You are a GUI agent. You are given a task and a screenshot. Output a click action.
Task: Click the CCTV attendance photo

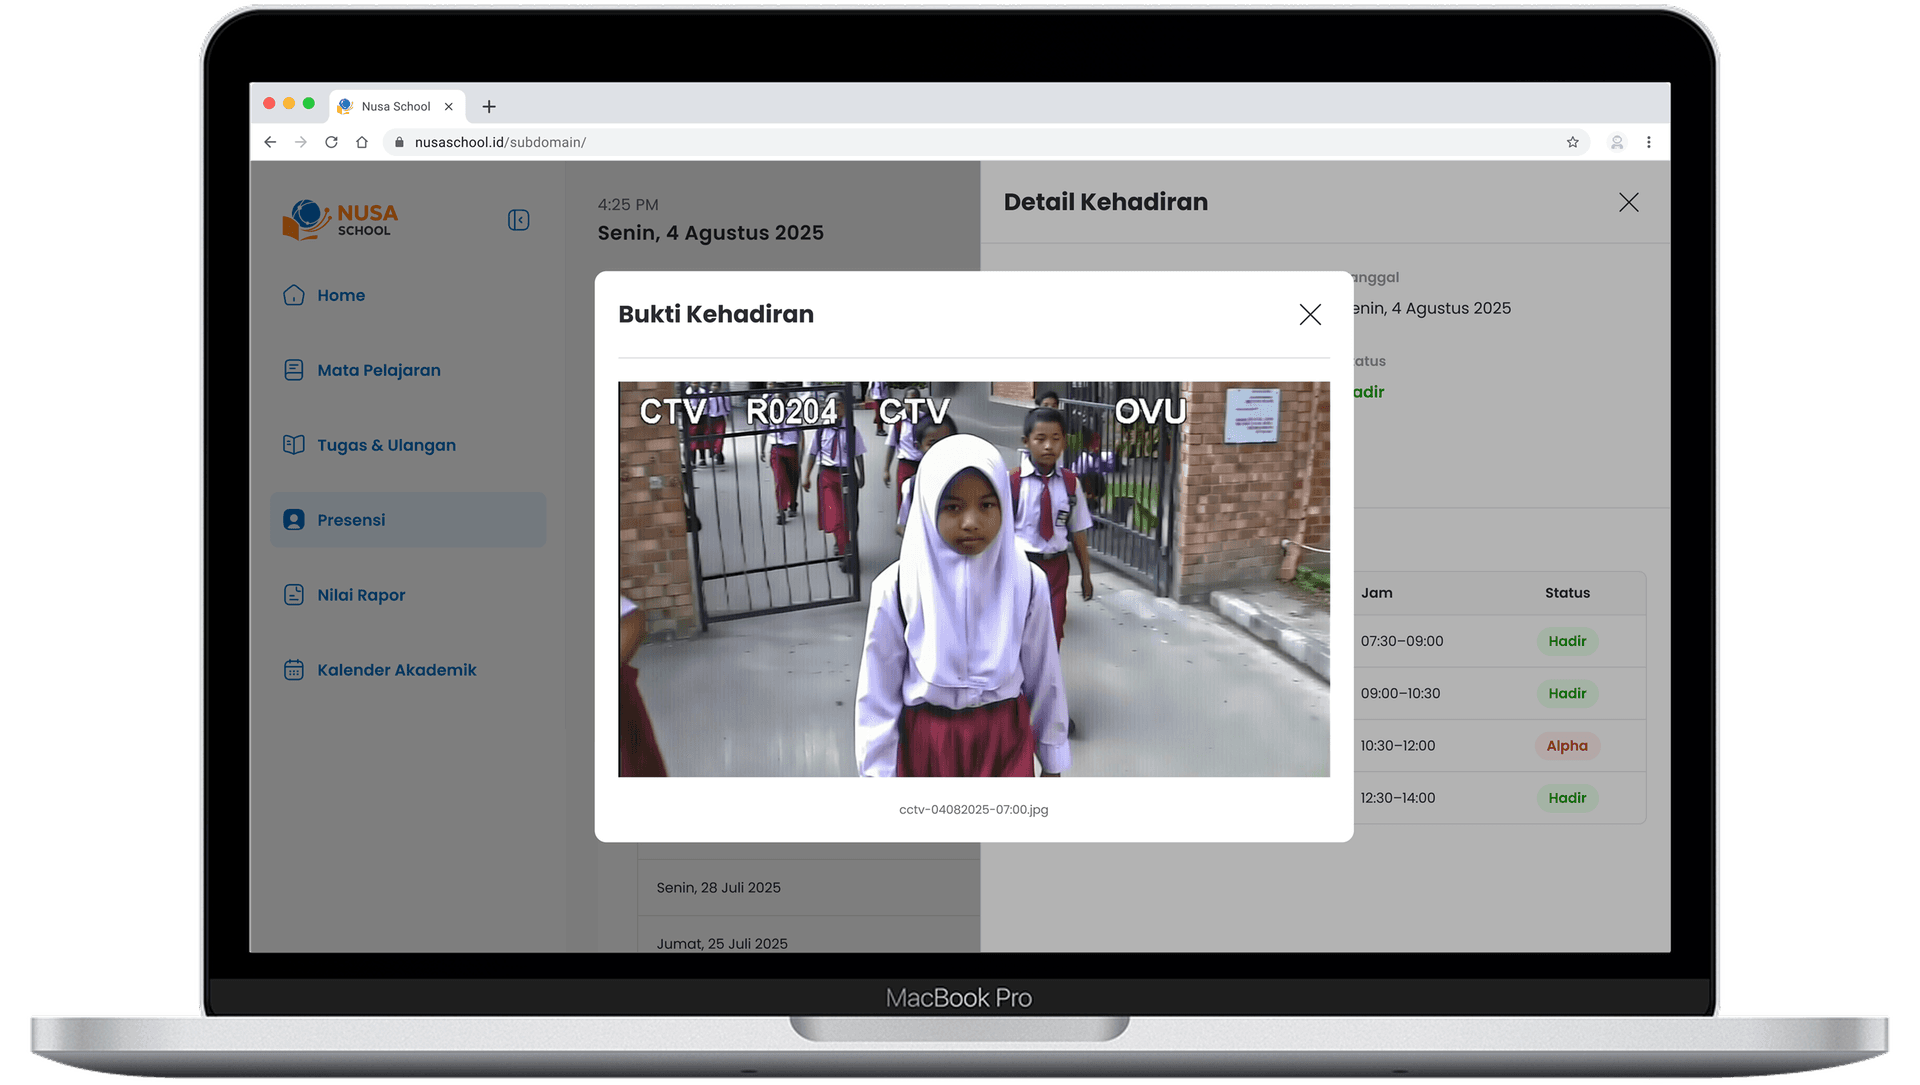pyautogui.click(x=974, y=580)
